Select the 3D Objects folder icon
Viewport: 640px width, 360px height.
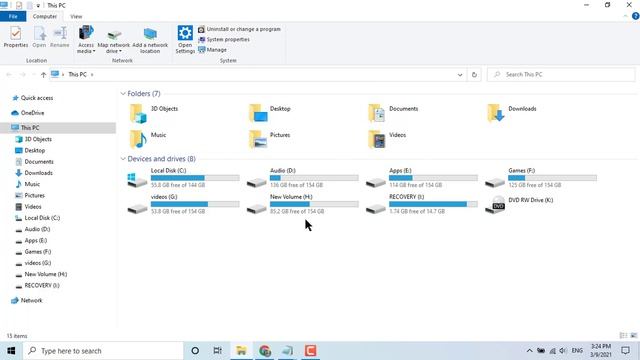[138, 113]
